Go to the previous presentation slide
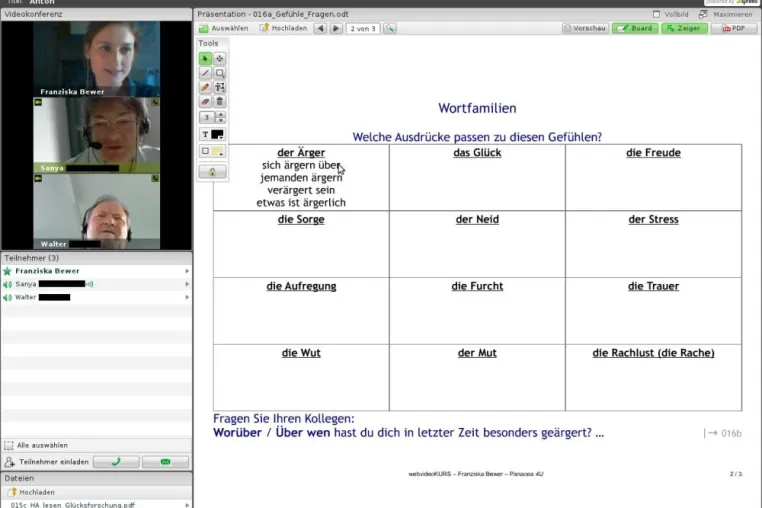 320,29
